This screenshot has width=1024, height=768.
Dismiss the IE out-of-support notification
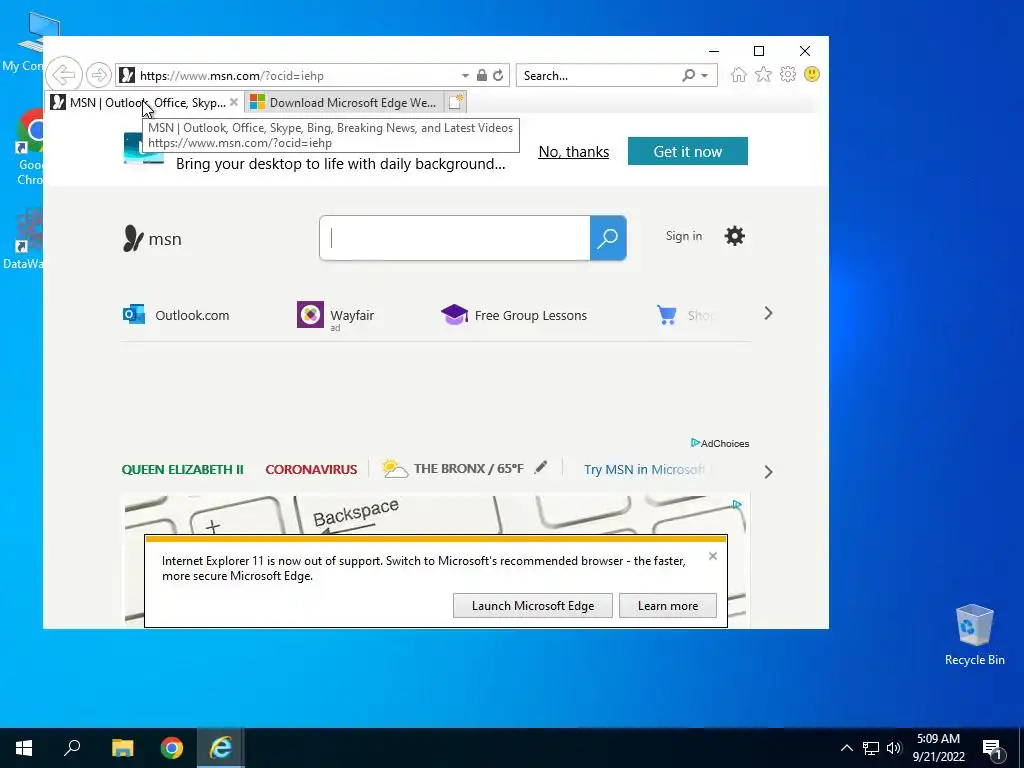712,556
